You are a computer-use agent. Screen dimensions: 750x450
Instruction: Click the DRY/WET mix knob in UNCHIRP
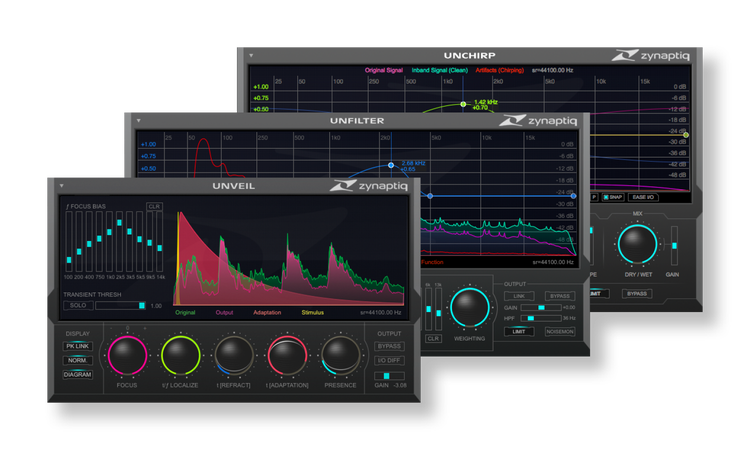[638, 245]
